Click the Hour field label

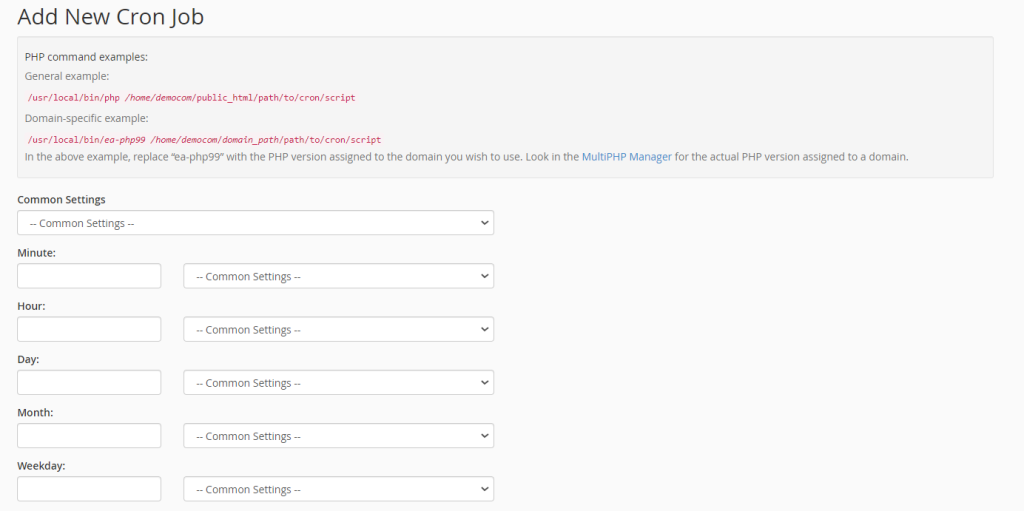coord(31,306)
